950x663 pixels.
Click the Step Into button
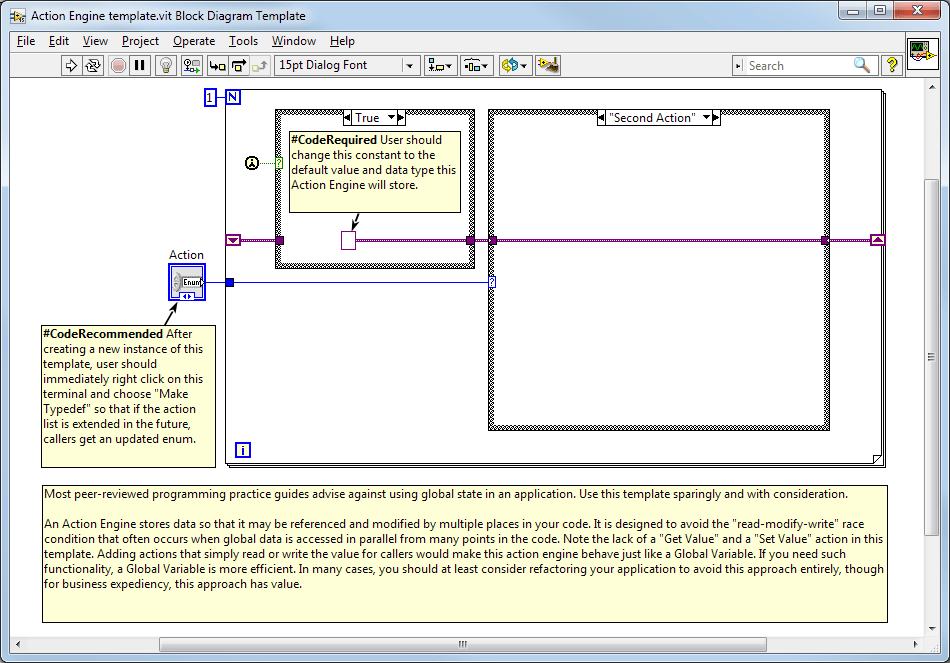point(218,65)
